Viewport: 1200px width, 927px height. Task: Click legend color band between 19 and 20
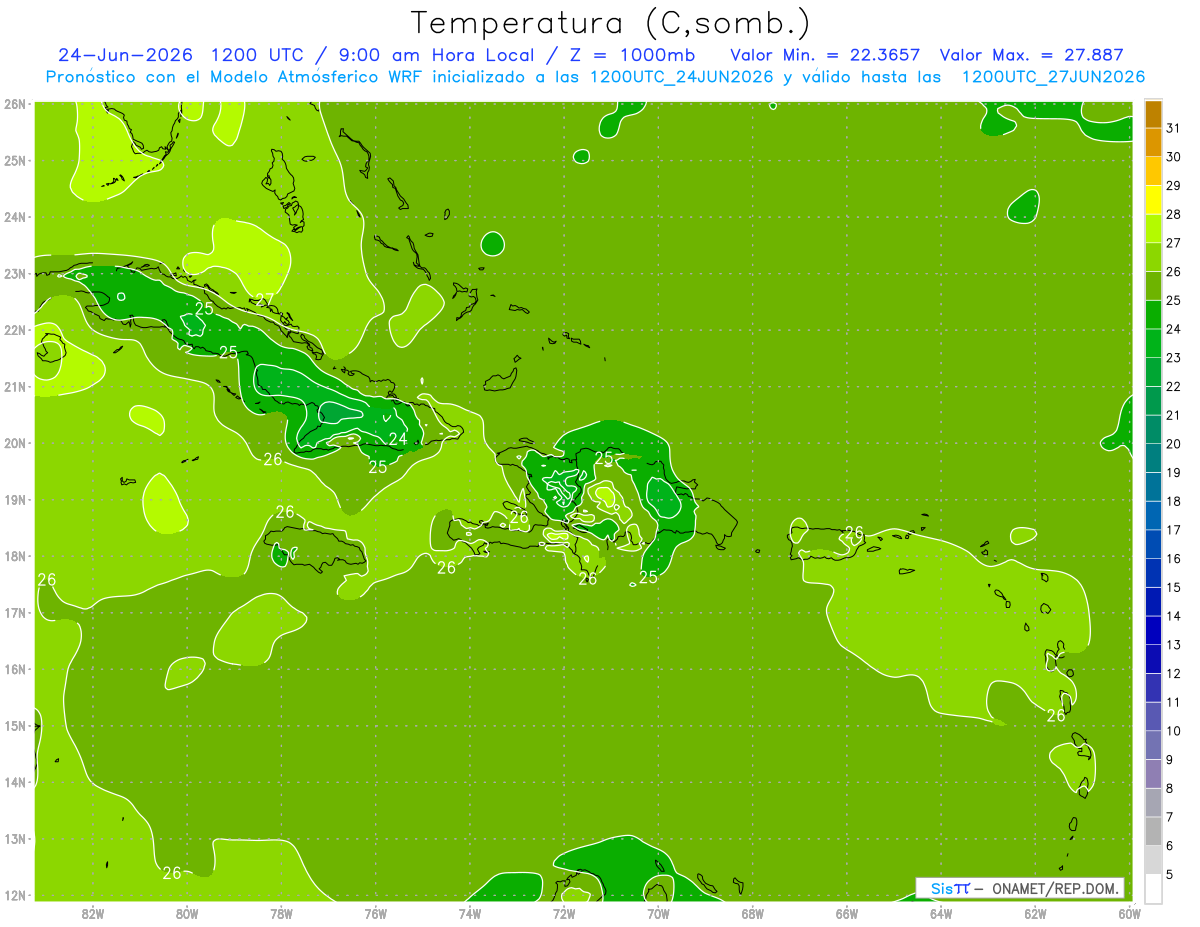1153,458
